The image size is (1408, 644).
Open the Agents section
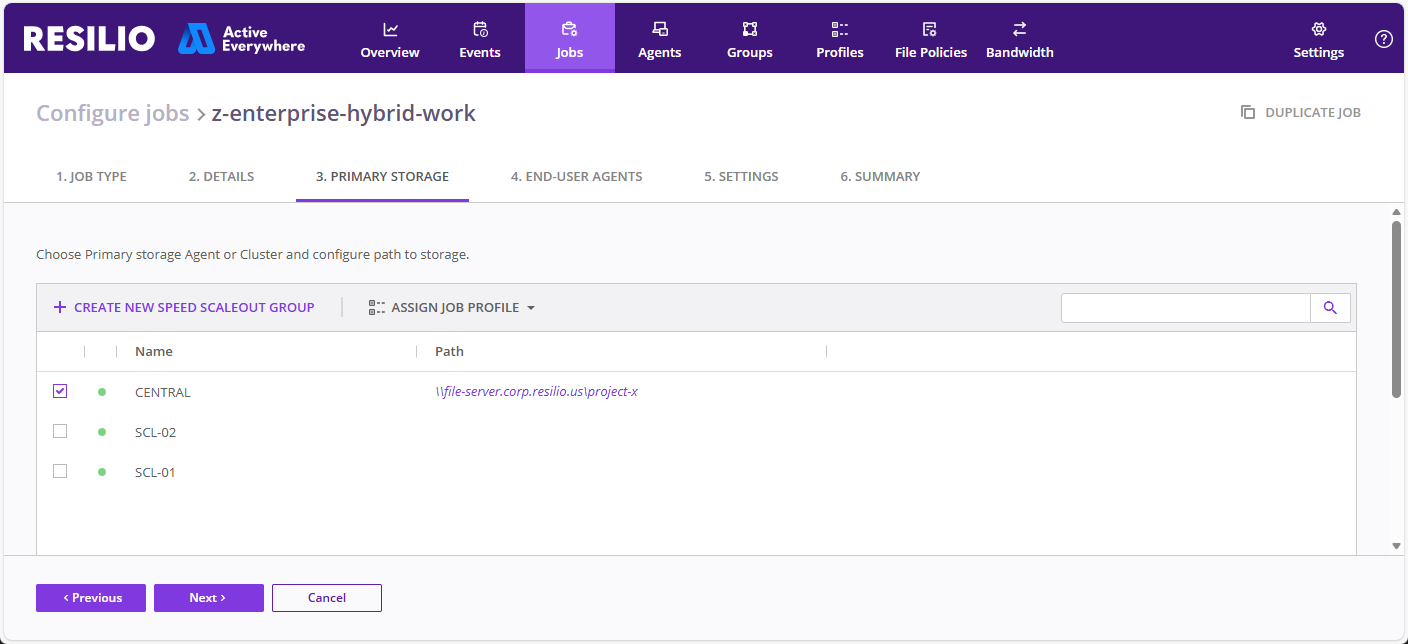click(660, 39)
